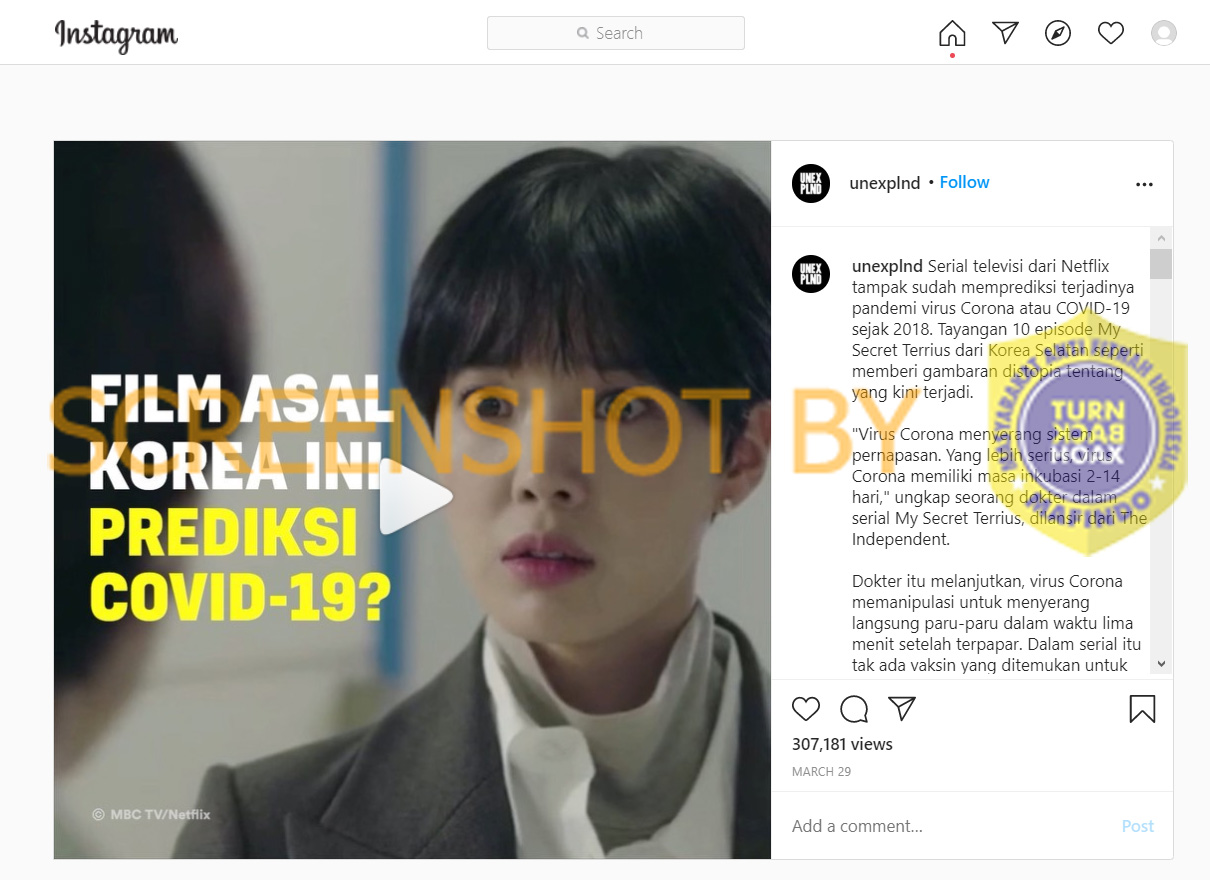Click the caption scrollbar up arrow

(1161, 239)
